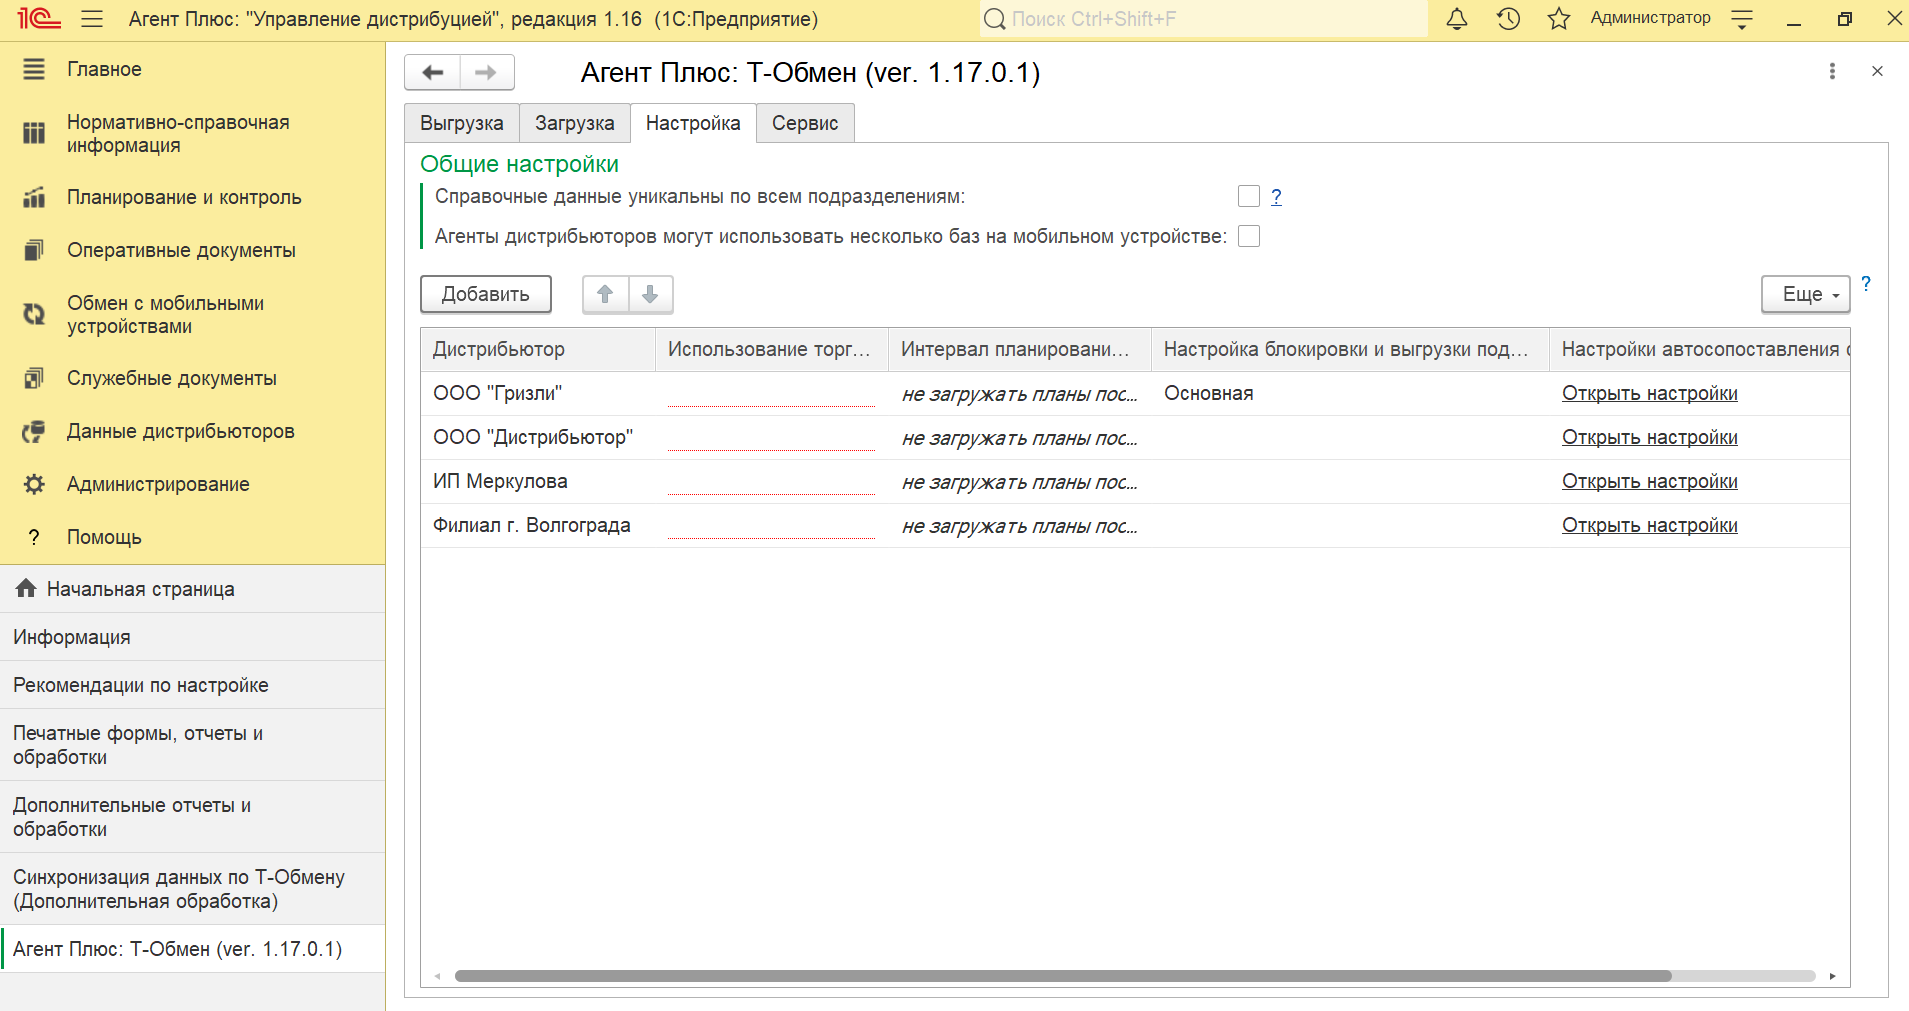Toggle Агенты дистрибьюторов несколько баз checkbox
This screenshot has width=1909, height=1011.
(1249, 236)
